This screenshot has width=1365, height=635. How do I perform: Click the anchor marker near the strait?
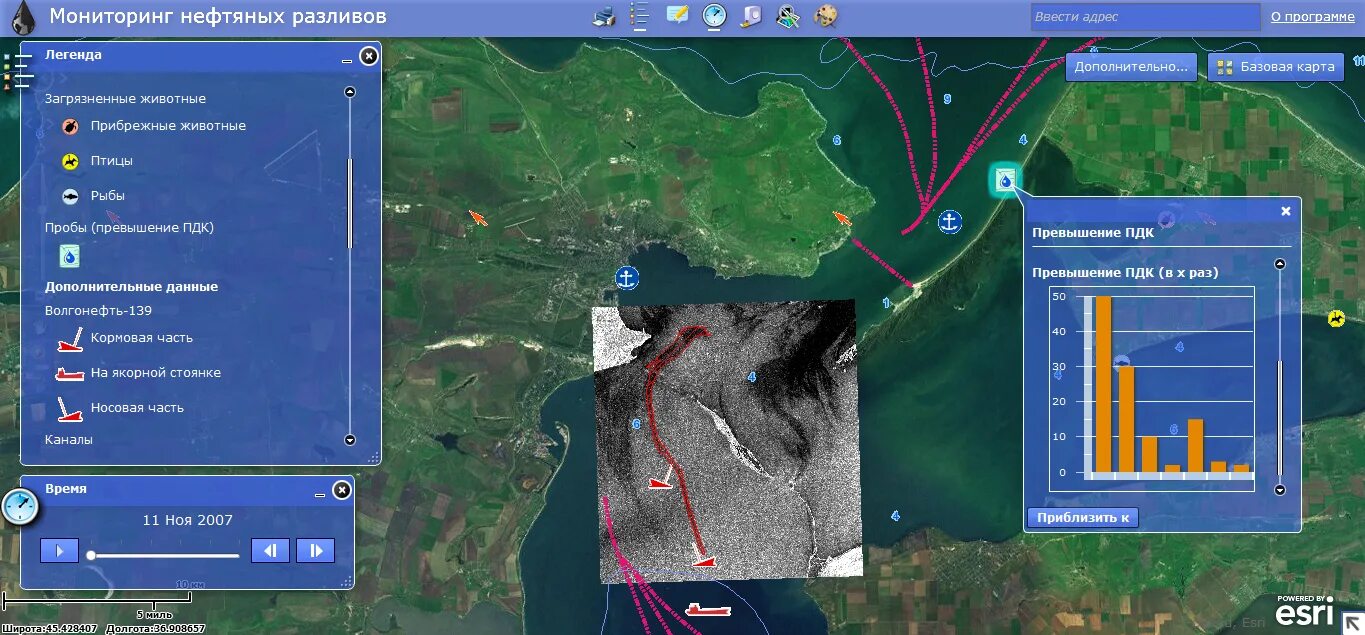tap(950, 222)
